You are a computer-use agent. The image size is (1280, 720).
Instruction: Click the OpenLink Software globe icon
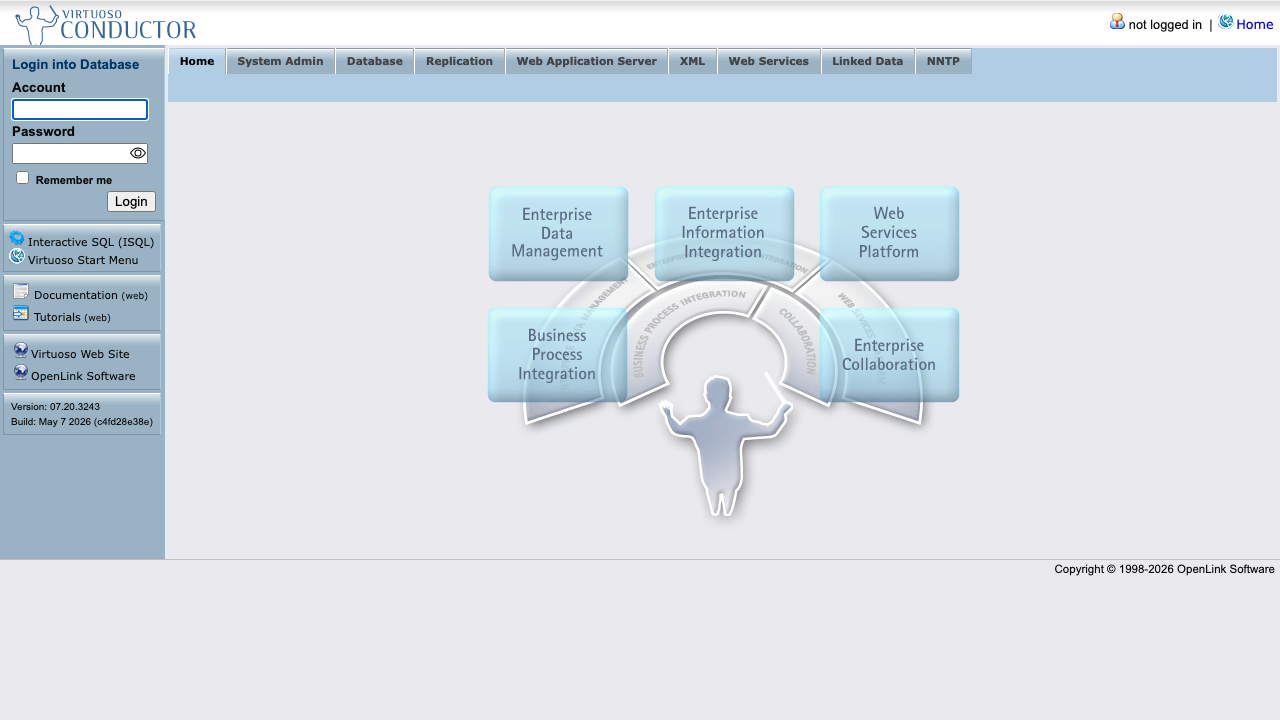21,372
